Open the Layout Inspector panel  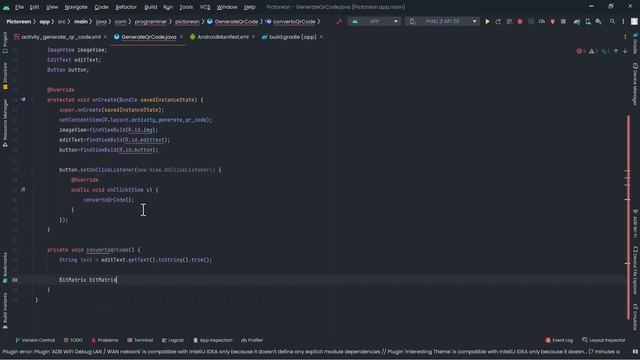click(603, 340)
